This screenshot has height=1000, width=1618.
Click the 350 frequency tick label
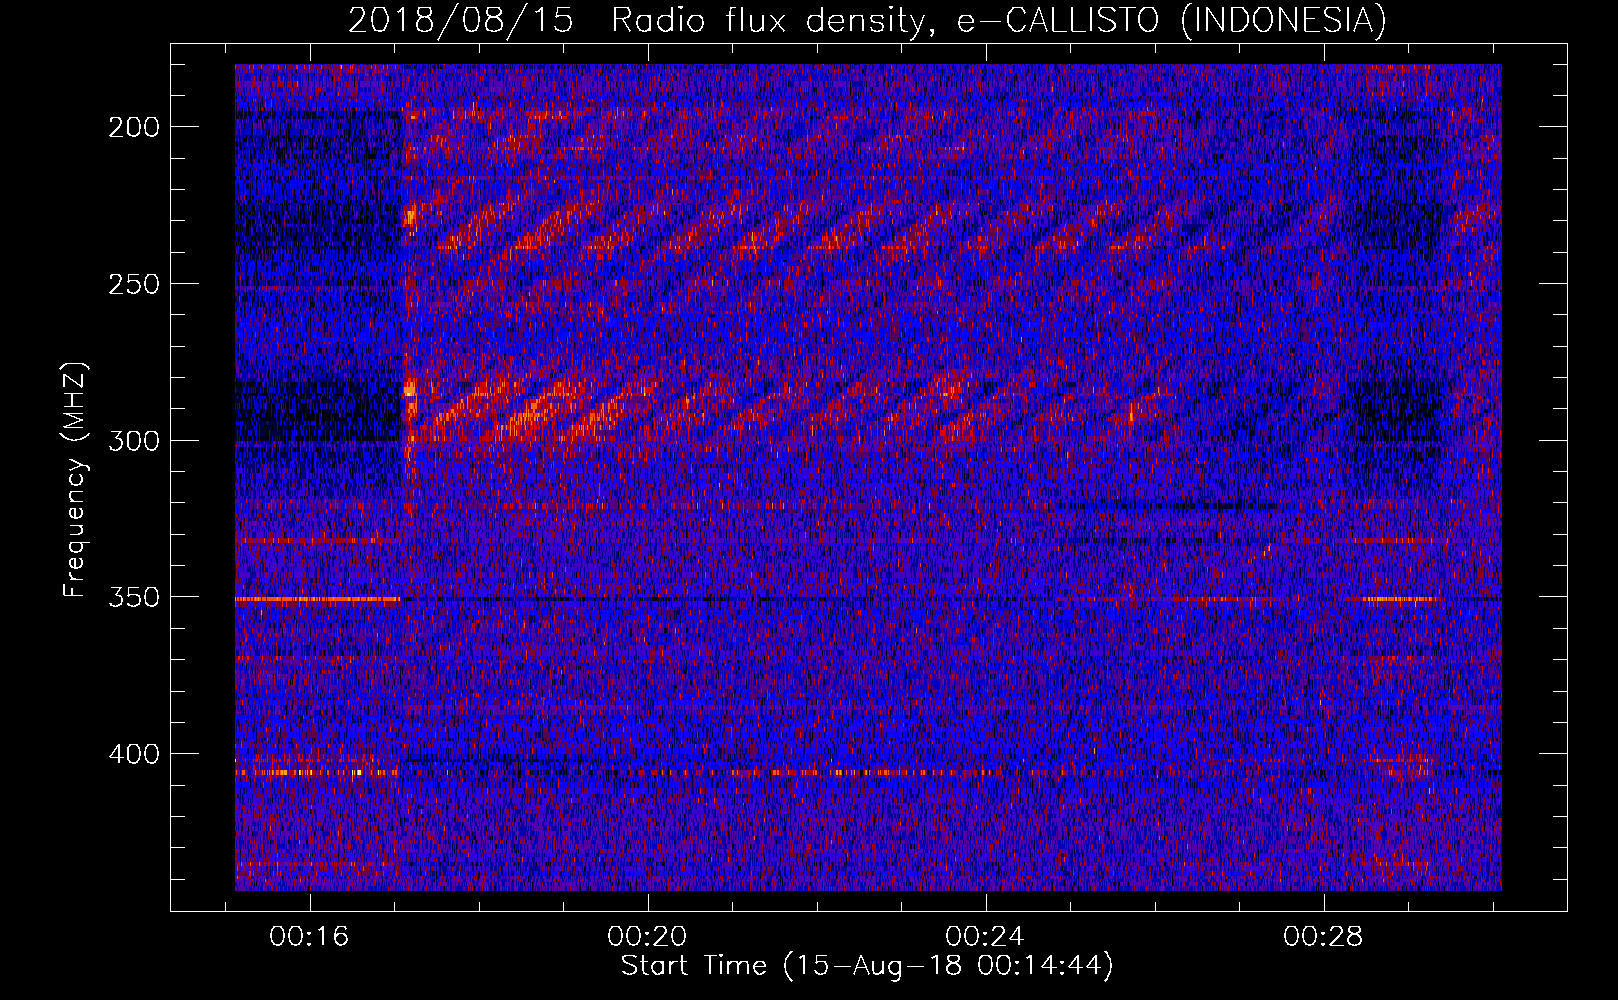point(134,597)
